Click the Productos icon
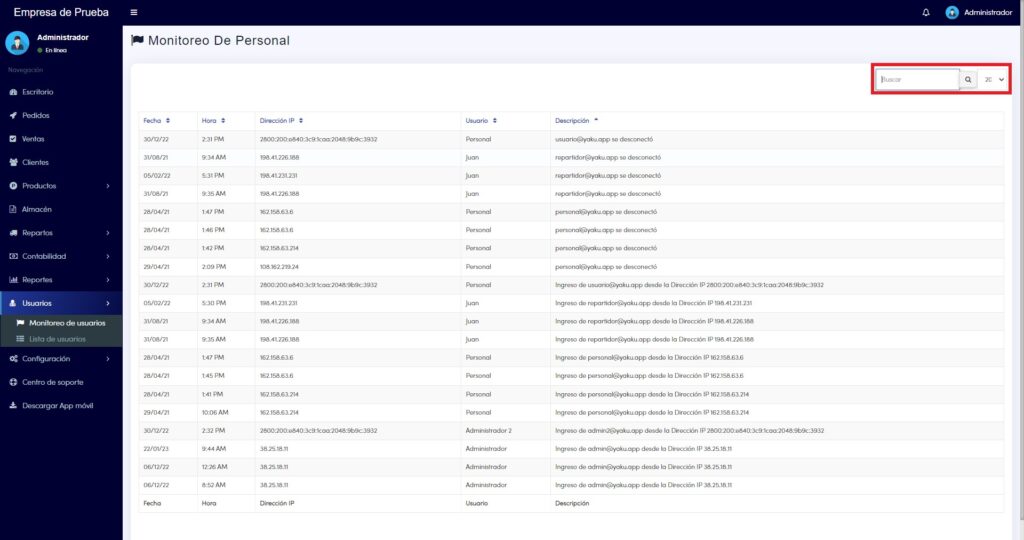 13,186
